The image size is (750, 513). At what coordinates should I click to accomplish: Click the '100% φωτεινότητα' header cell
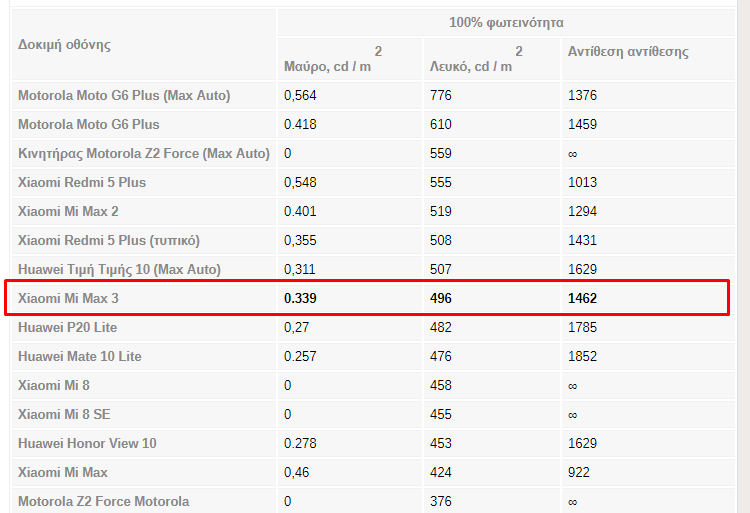506,22
